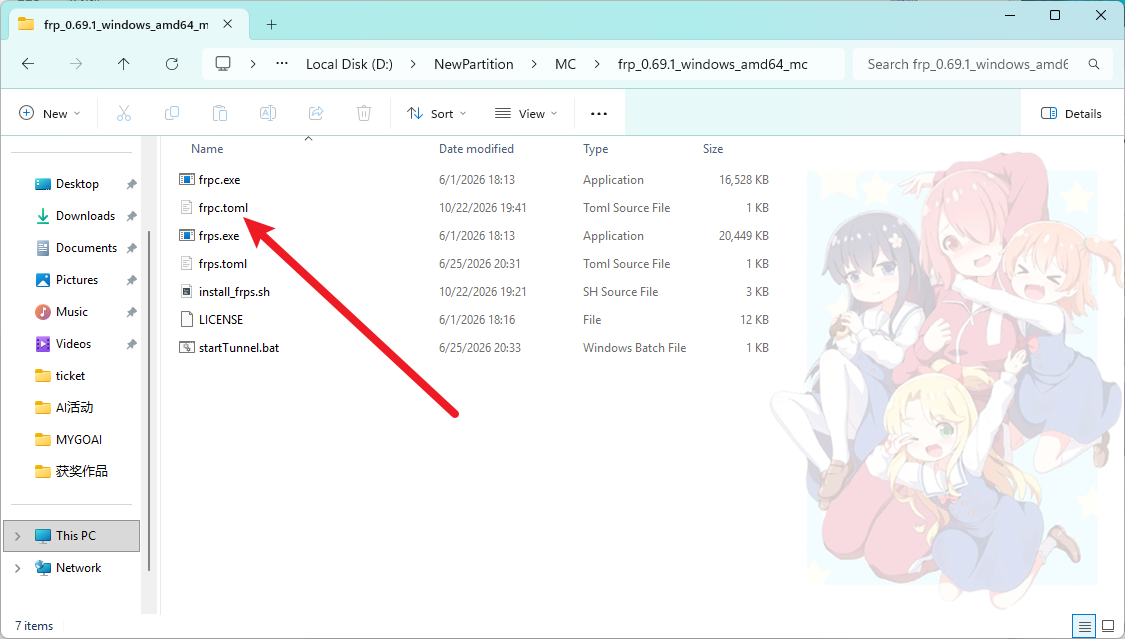Image resolution: width=1125 pixels, height=639 pixels.
Task: Toggle the Details pane
Action: [1070, 113]
